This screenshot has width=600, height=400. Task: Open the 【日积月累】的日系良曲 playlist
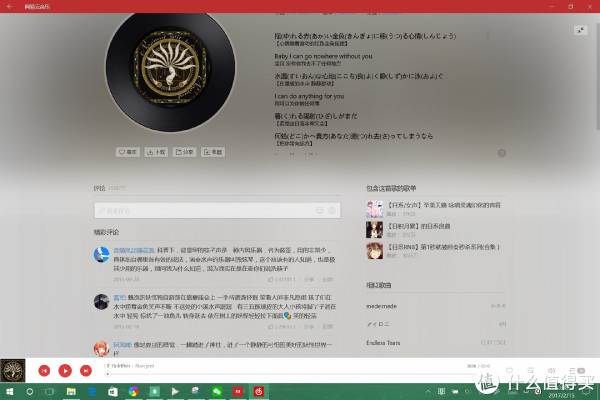[x=419, y=226]
